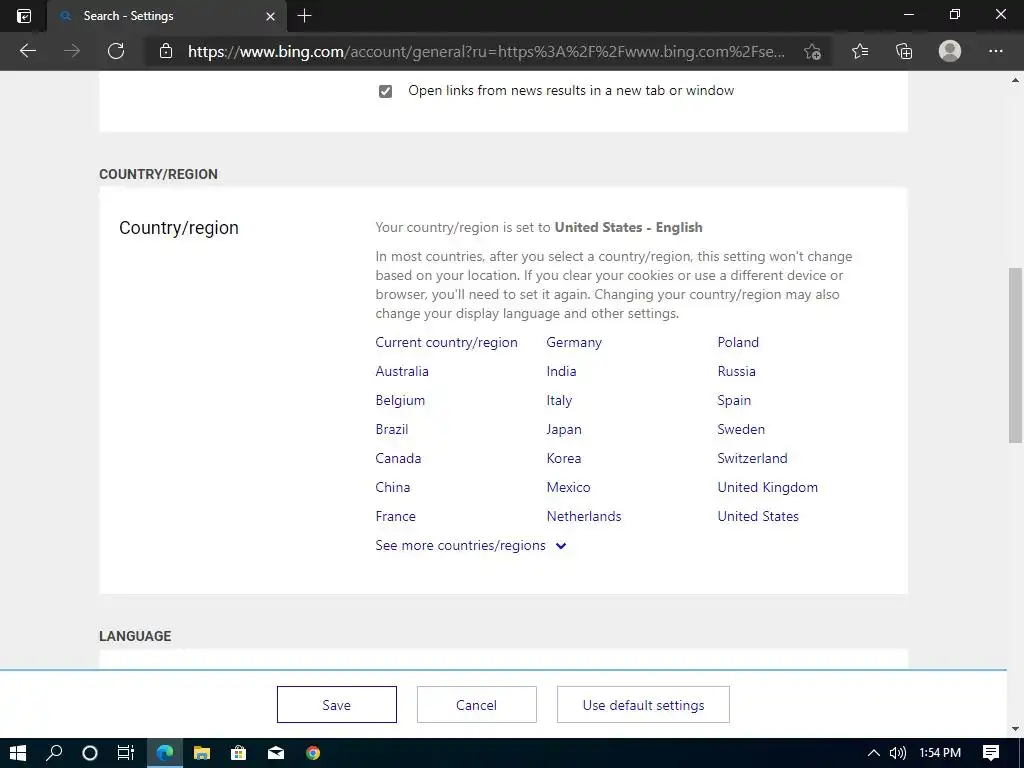The image size is (1024, 768).
Task: Choose France as country/region
Action: point(395,516)
